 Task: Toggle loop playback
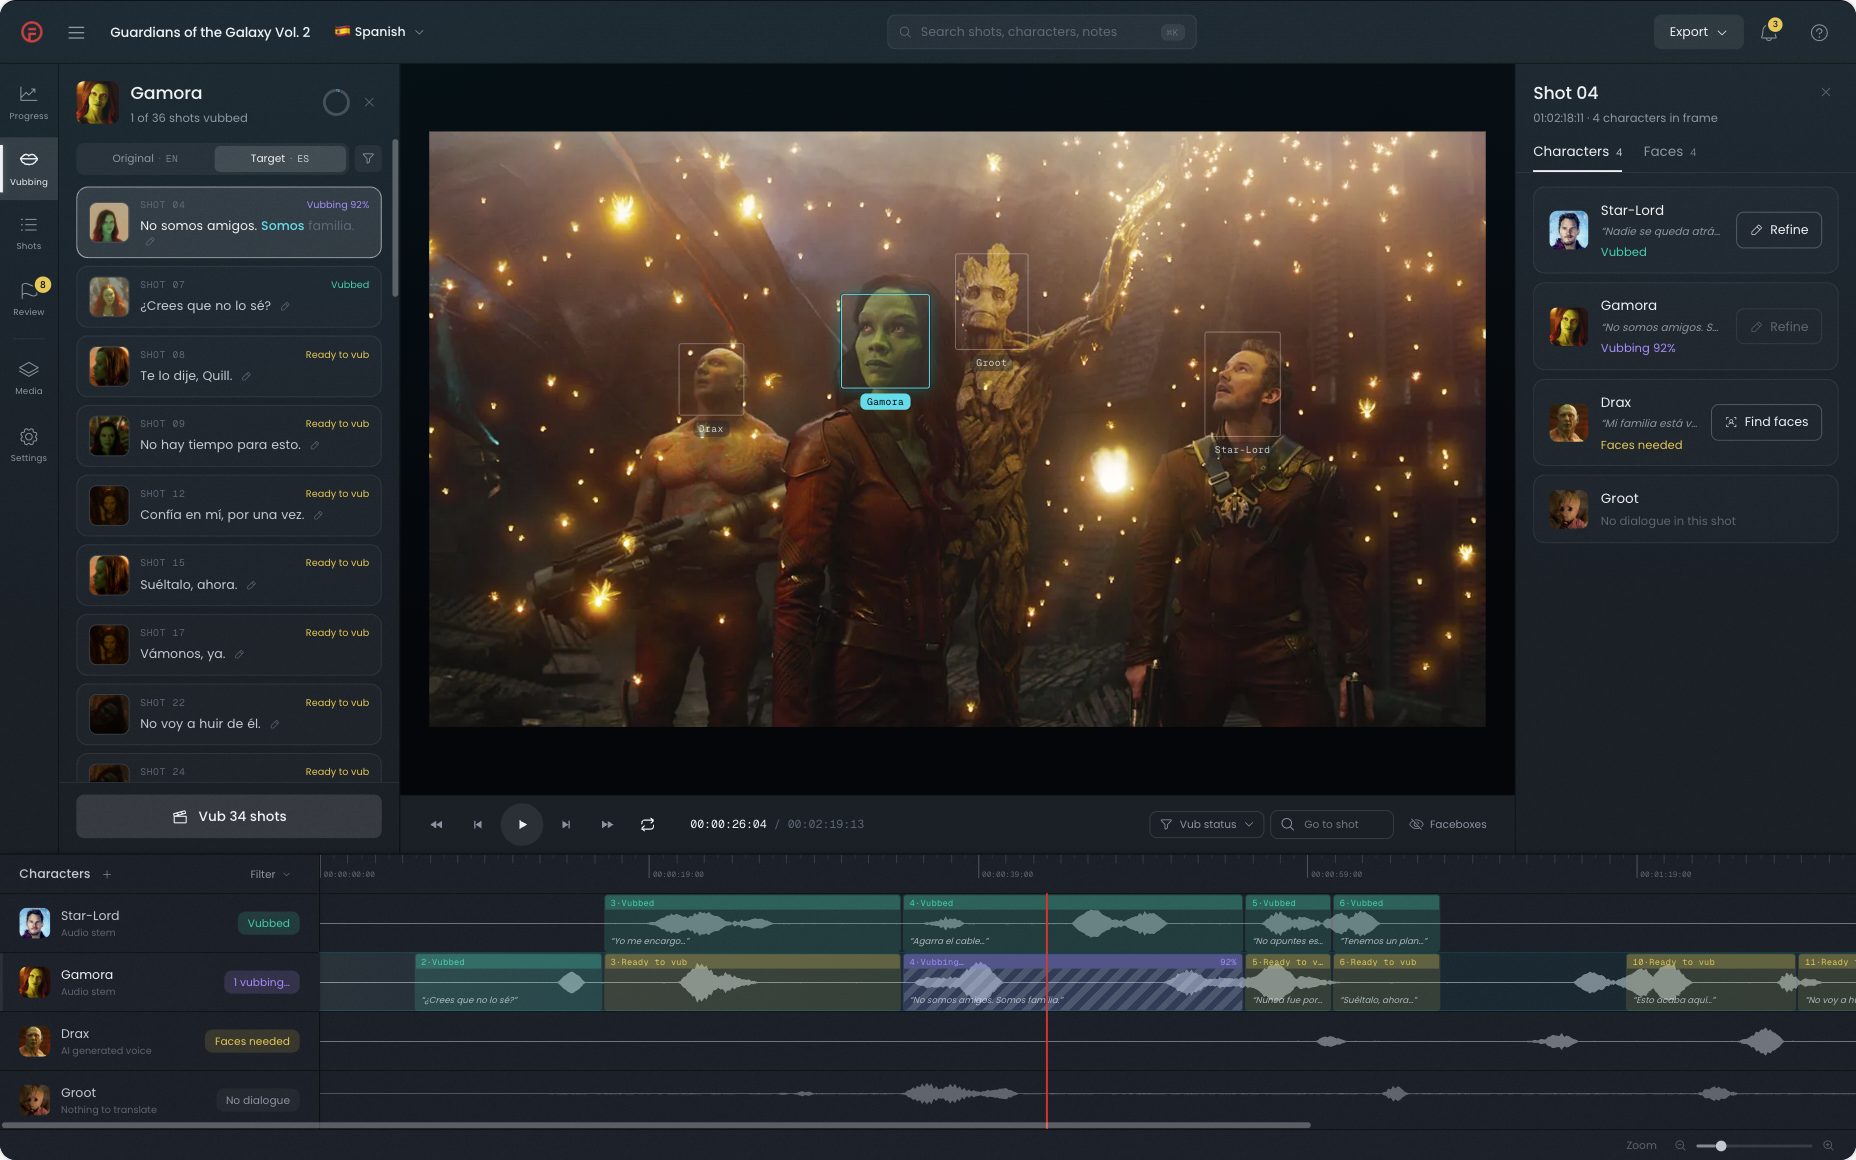(x=648, y=824)
